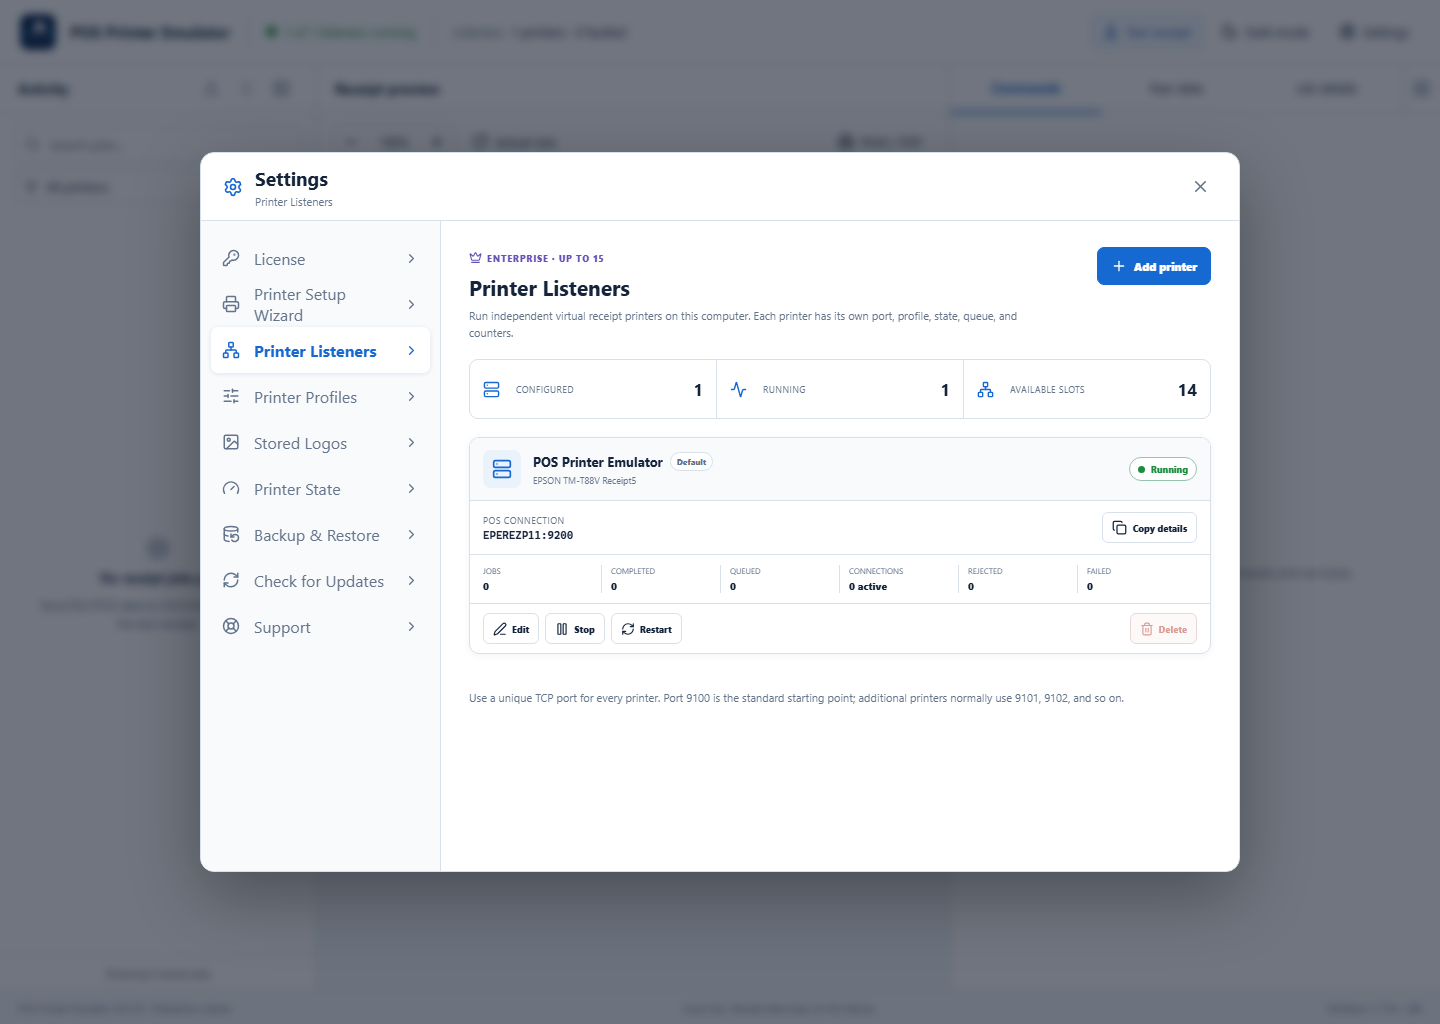The width and height of the screenshot is (1440, 1024).
Task: Close the Settings dialog
Action: click(1200, 187)
